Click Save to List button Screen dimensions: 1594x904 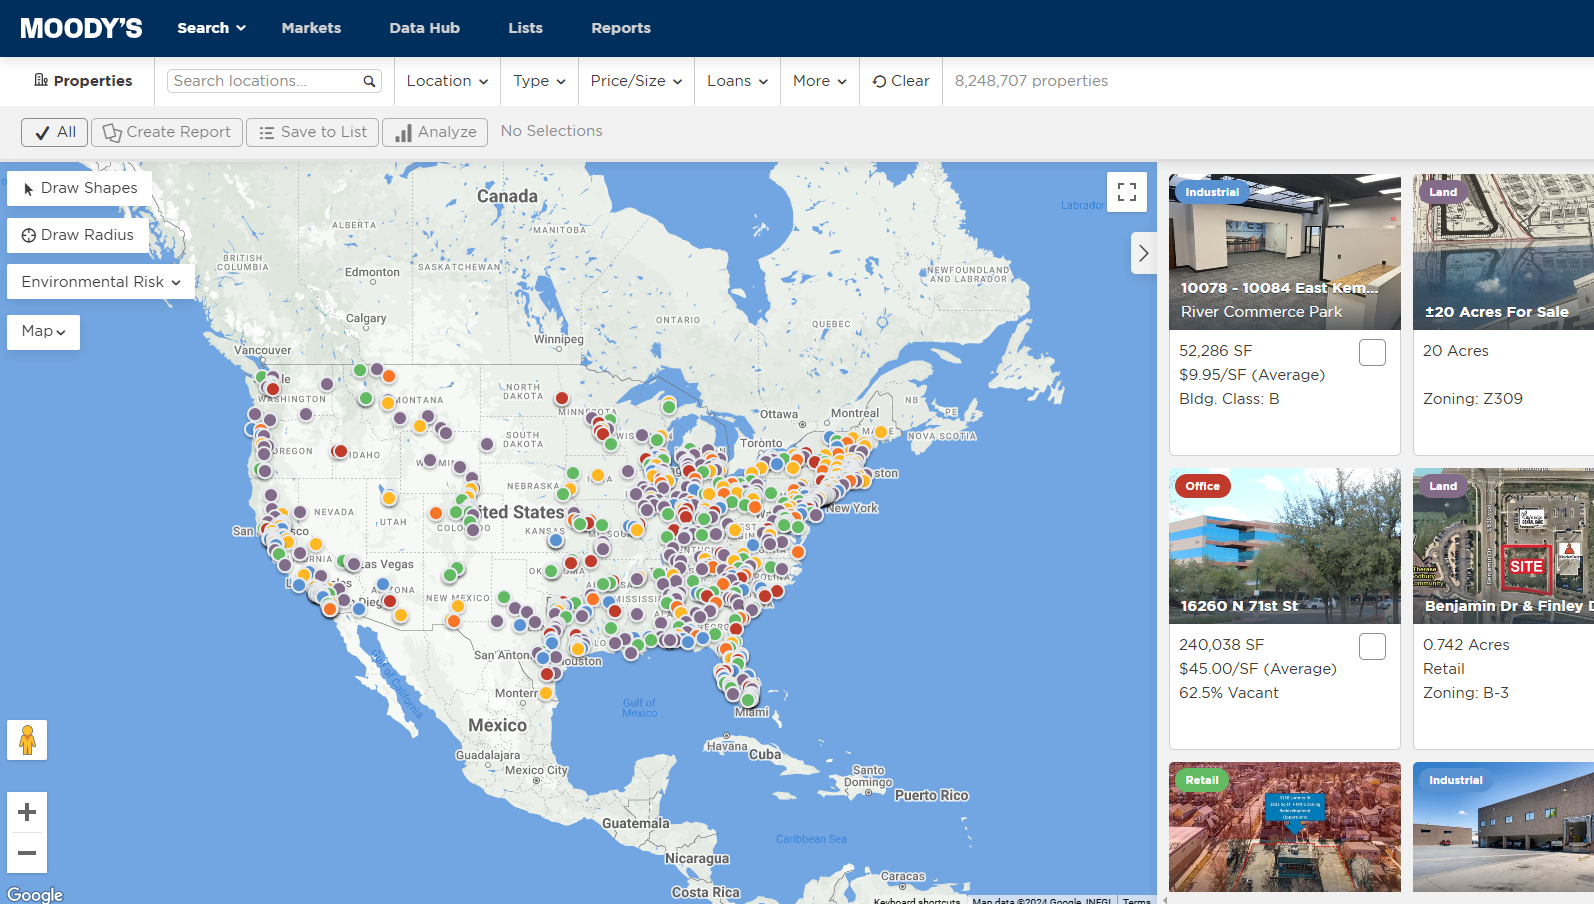tap(312, 132)
